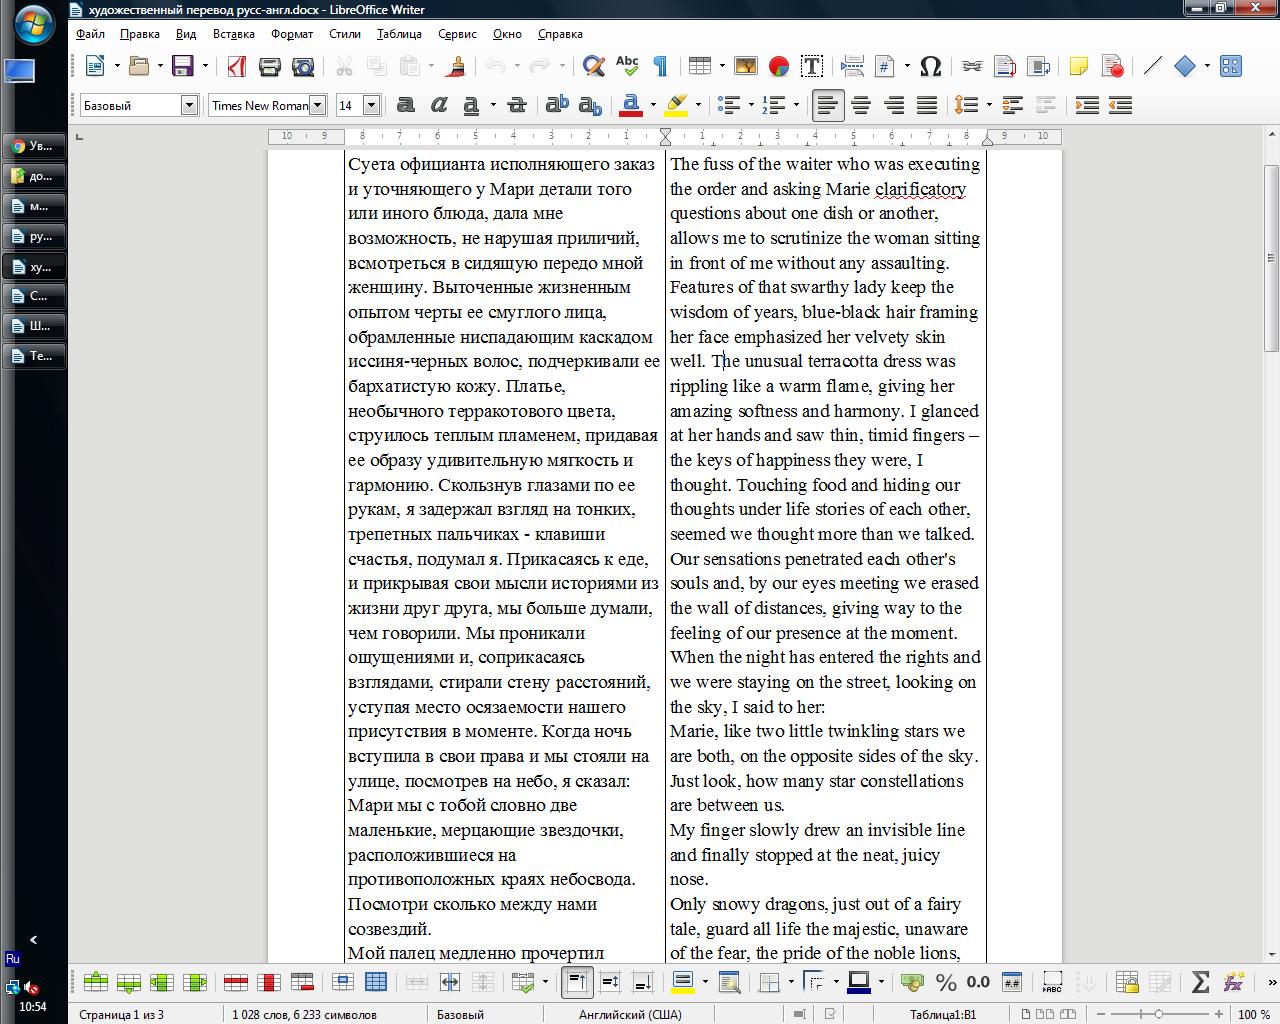Screen dimensions: 1280x1024
Task: Click the Print icon
Action: click(x=269, y=66)
